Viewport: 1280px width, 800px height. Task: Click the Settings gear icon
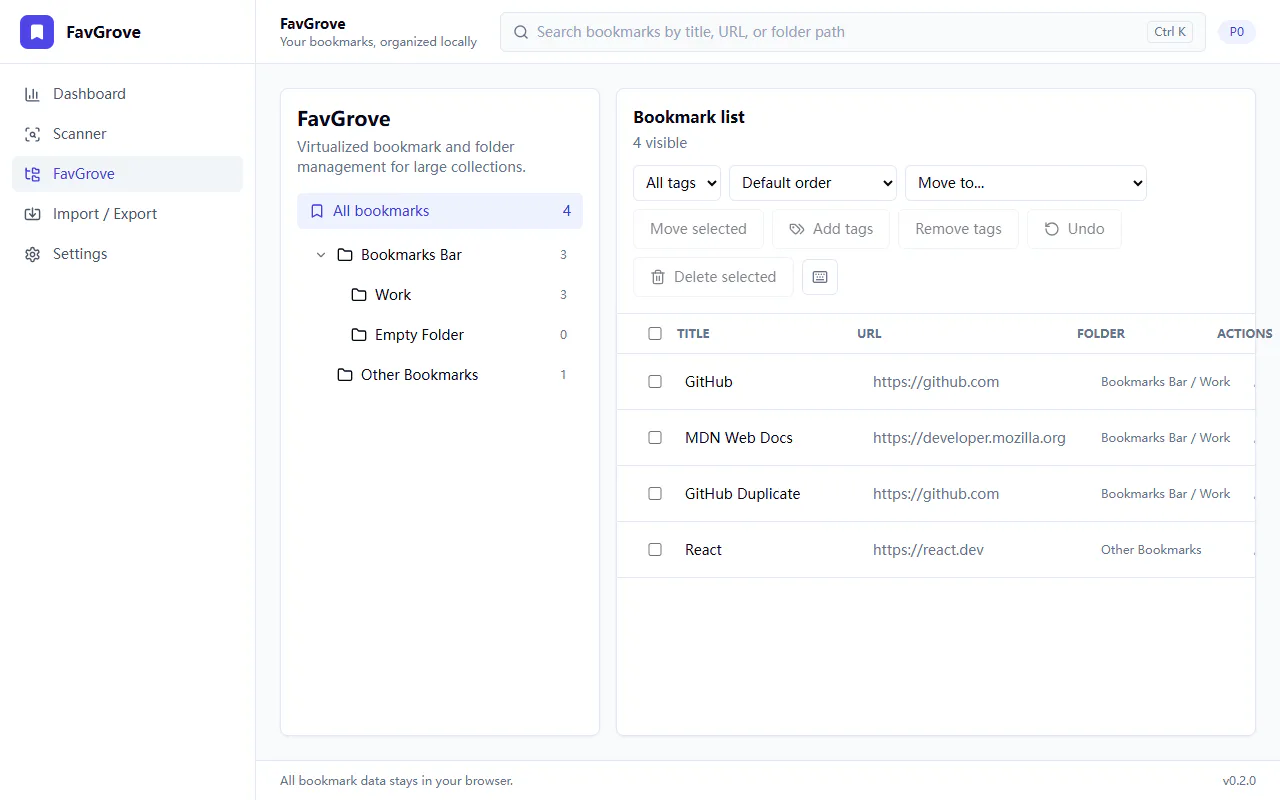tap(33, 254)
